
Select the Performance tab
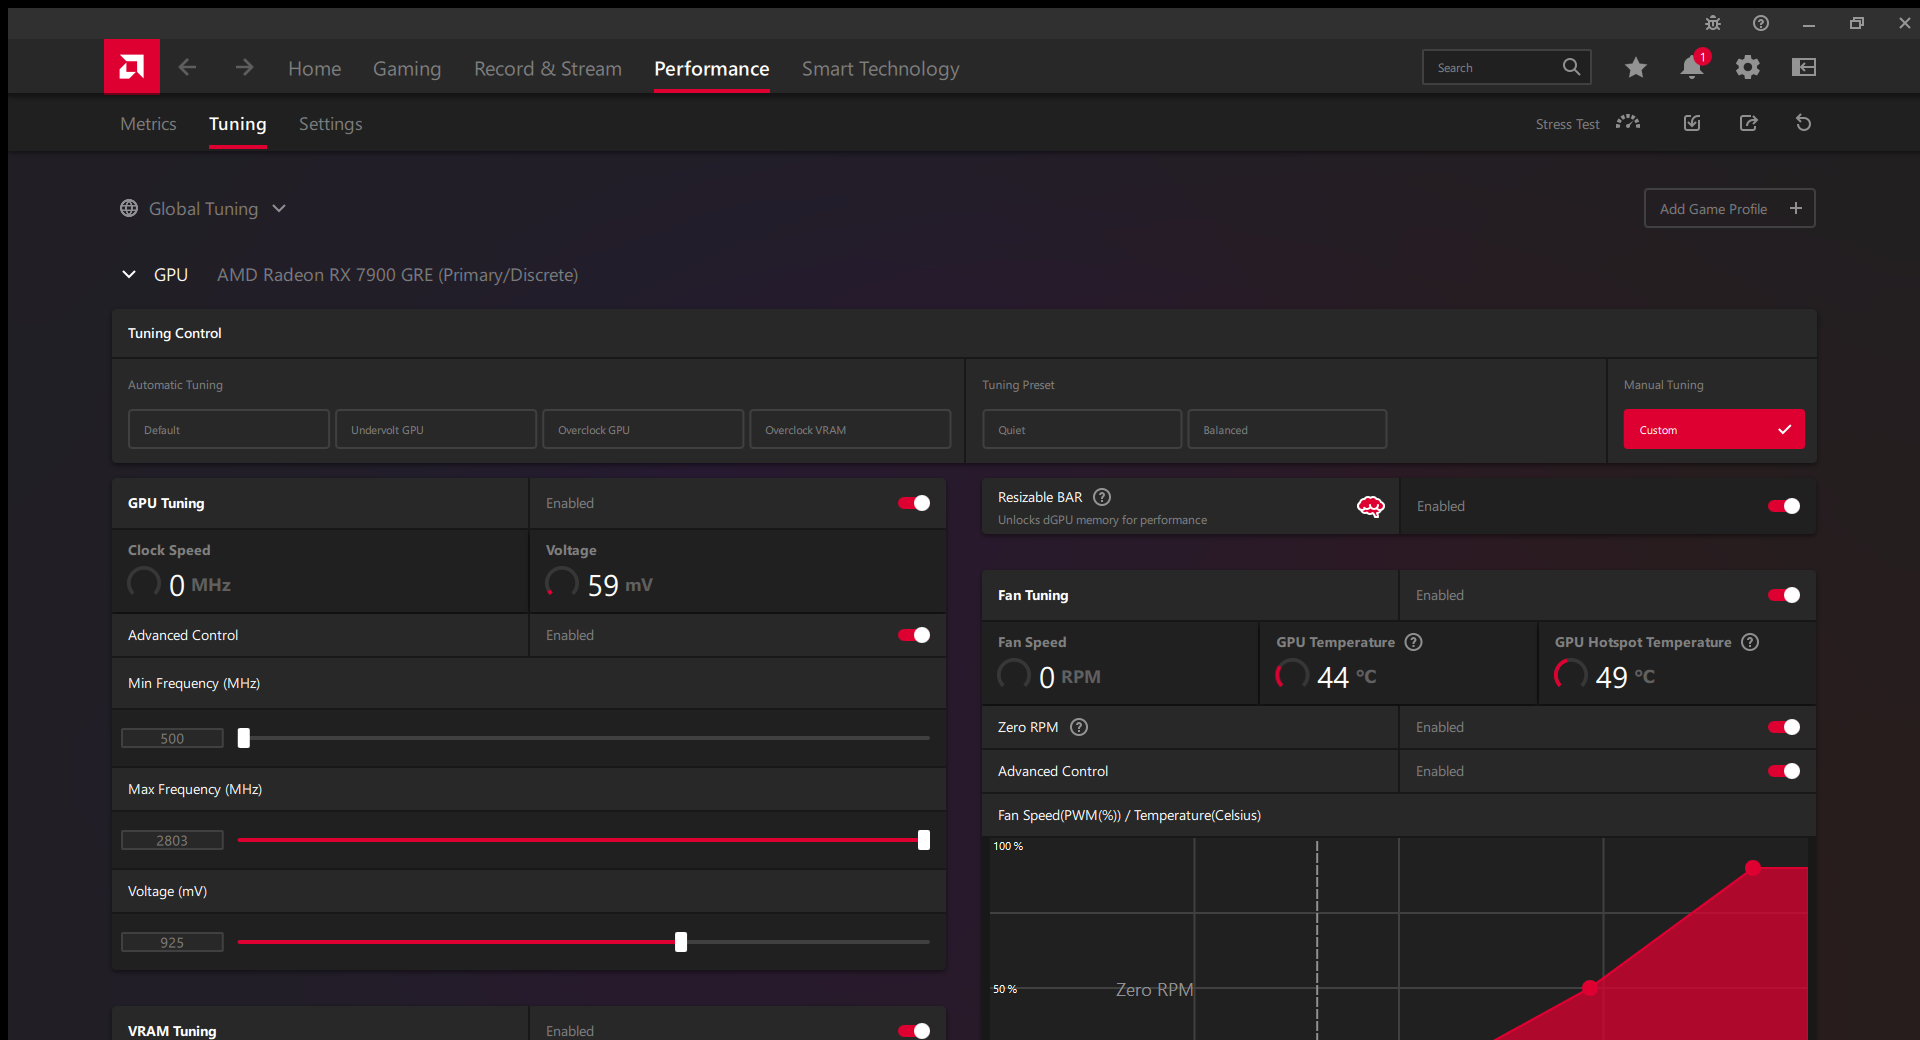coord(712,68)
